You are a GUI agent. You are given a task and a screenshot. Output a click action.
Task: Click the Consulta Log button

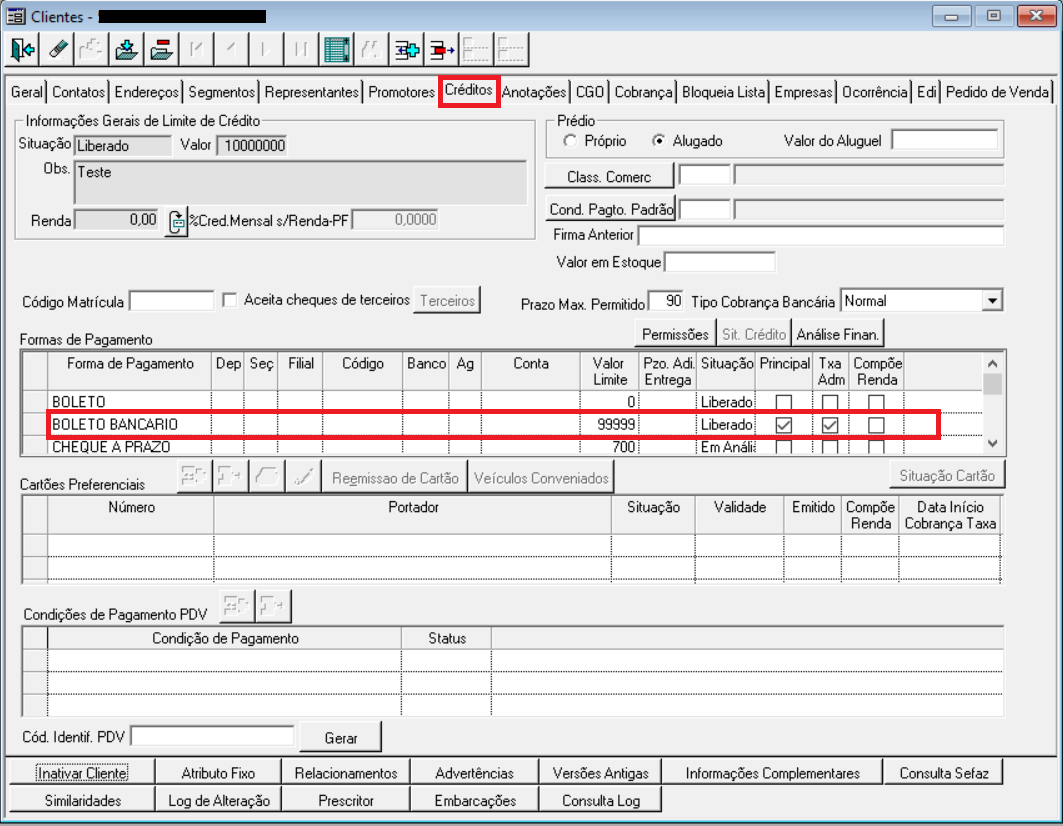tap(601, 800)
